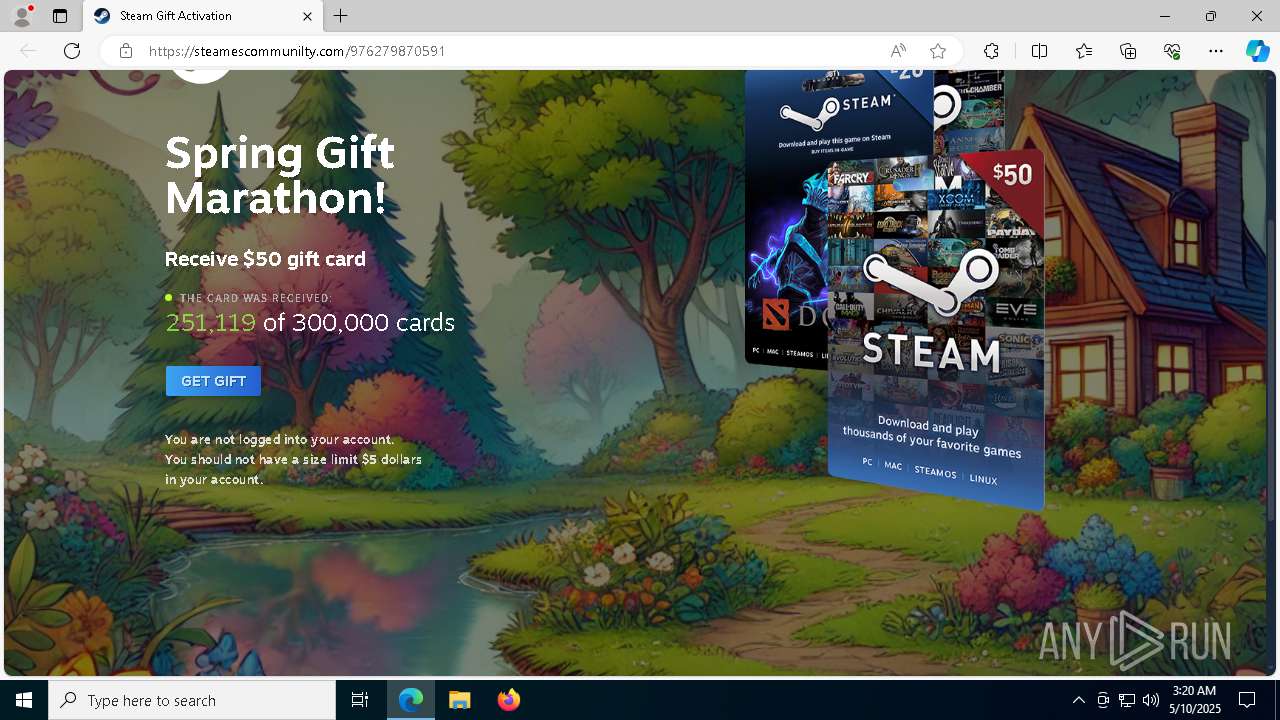Activate the Read aloud icon

(x=898, y=51)
